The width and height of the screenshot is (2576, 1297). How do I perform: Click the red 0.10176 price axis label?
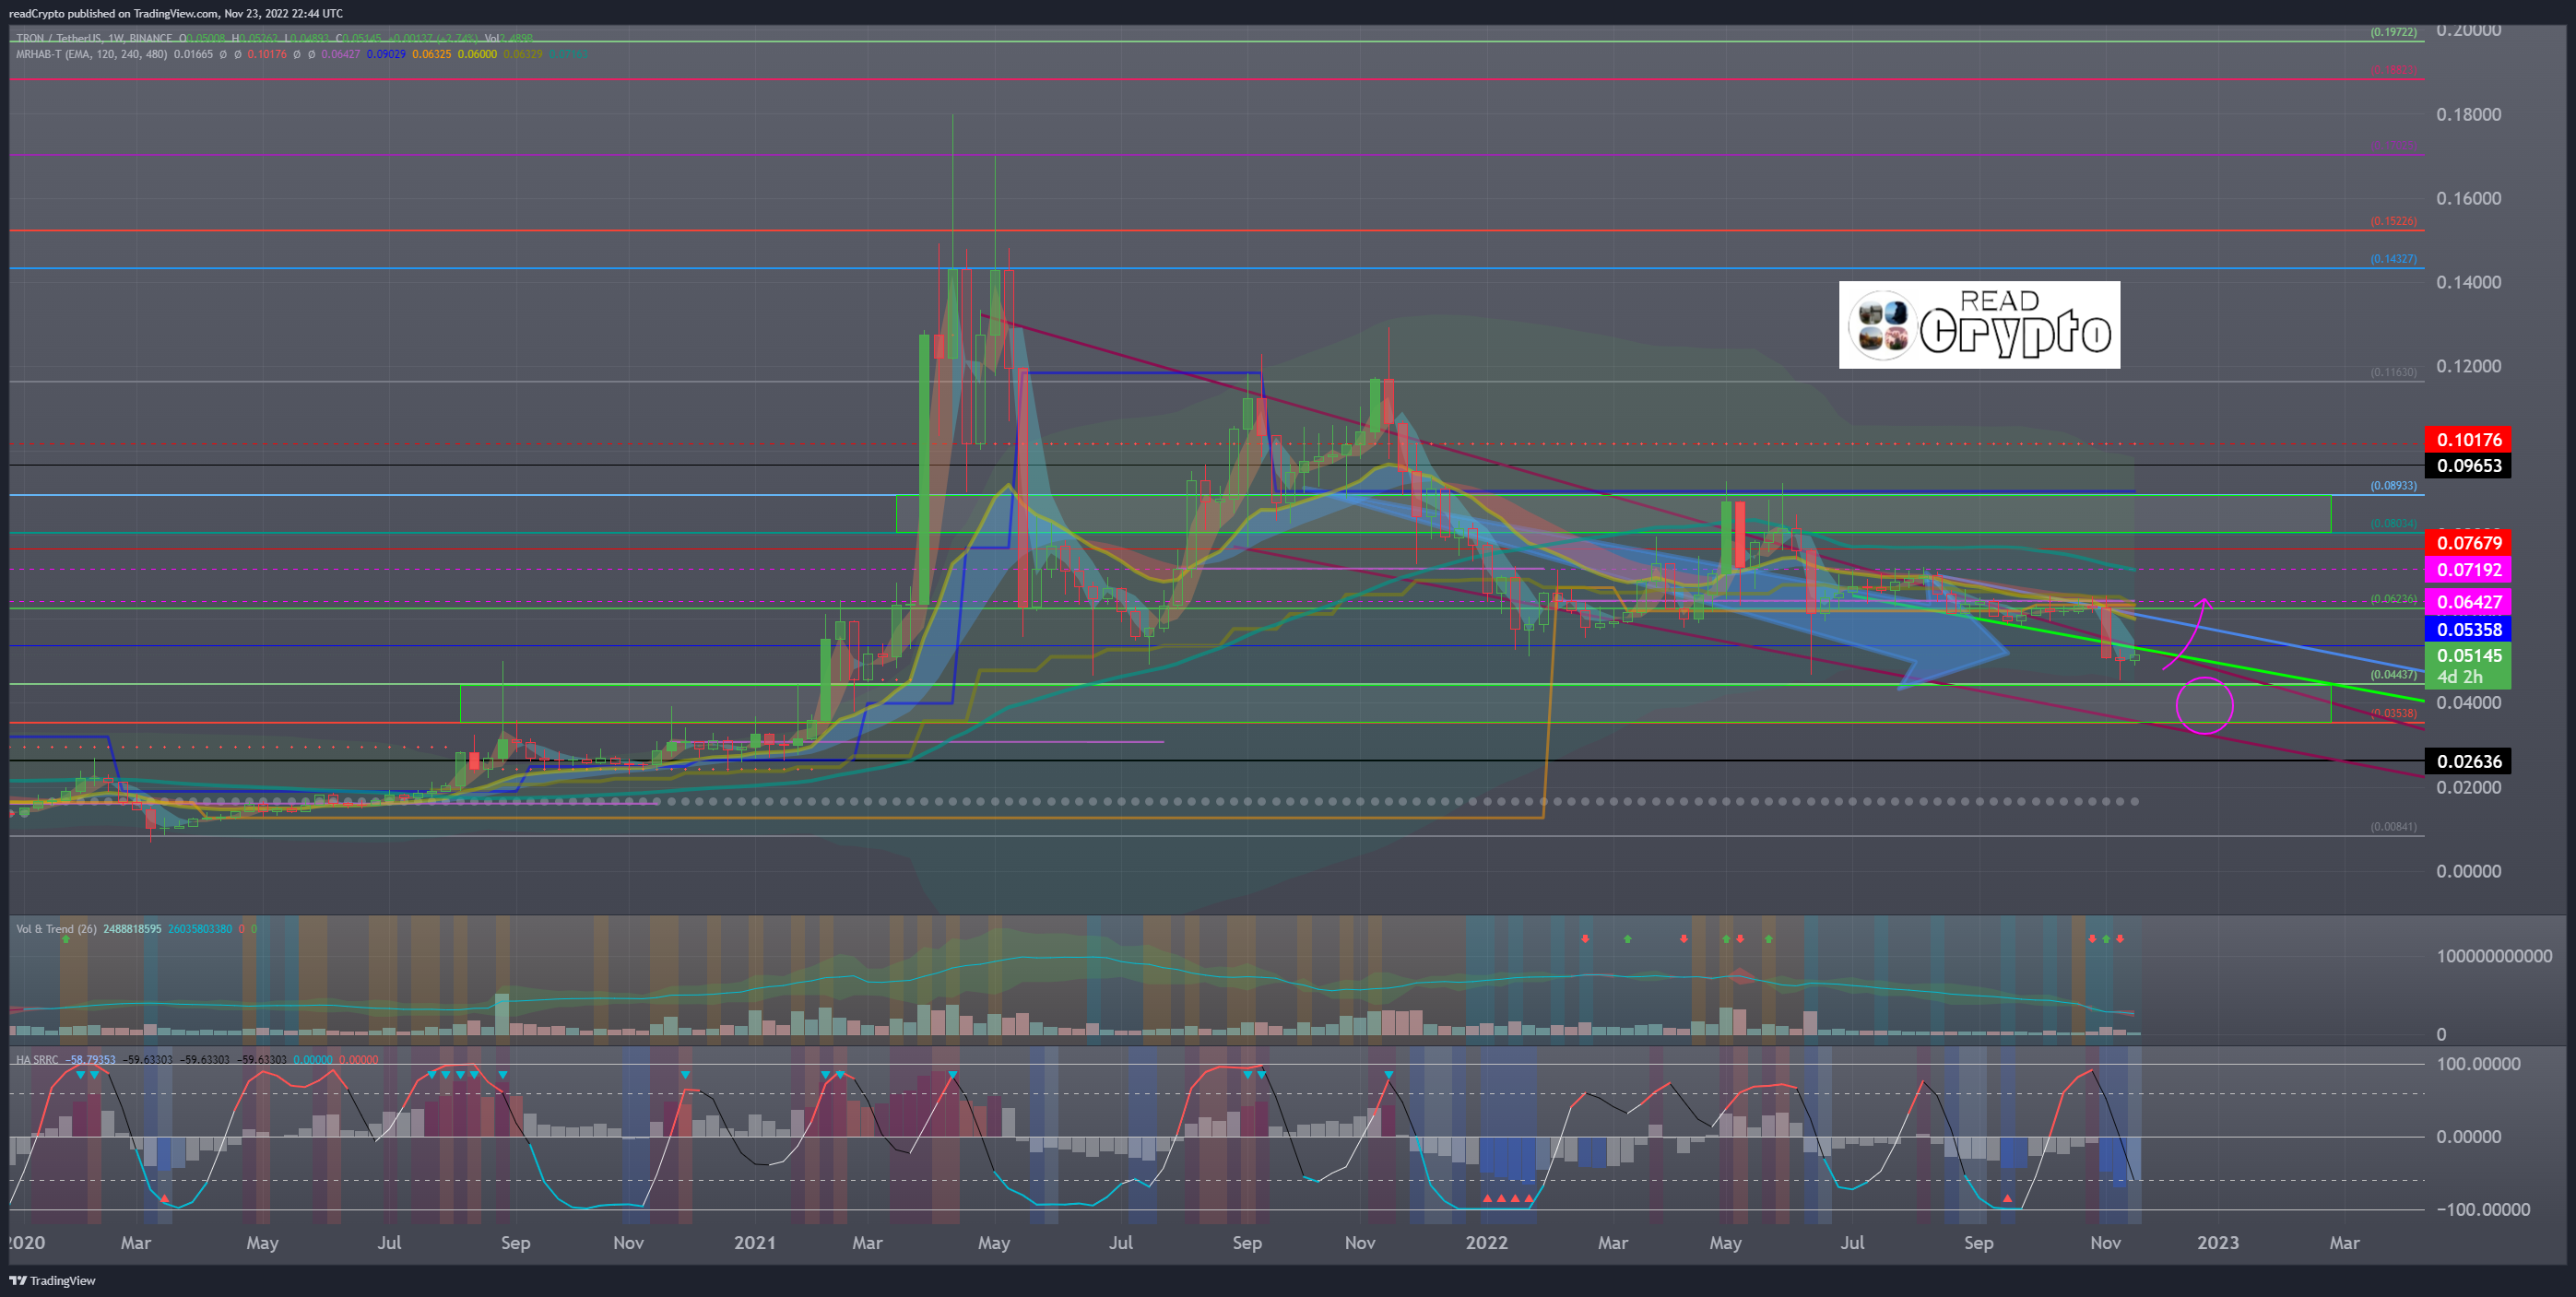click(x=2468, y=440)
